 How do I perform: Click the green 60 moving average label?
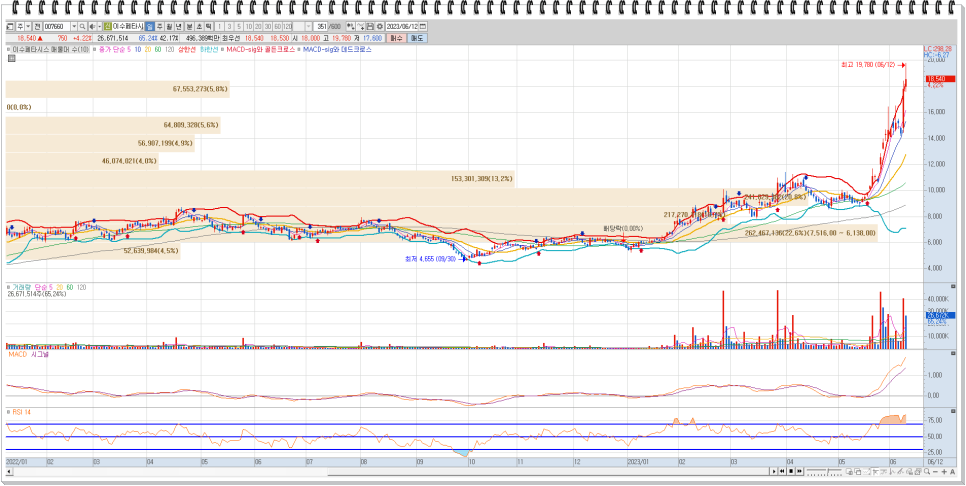click(158, 49)
